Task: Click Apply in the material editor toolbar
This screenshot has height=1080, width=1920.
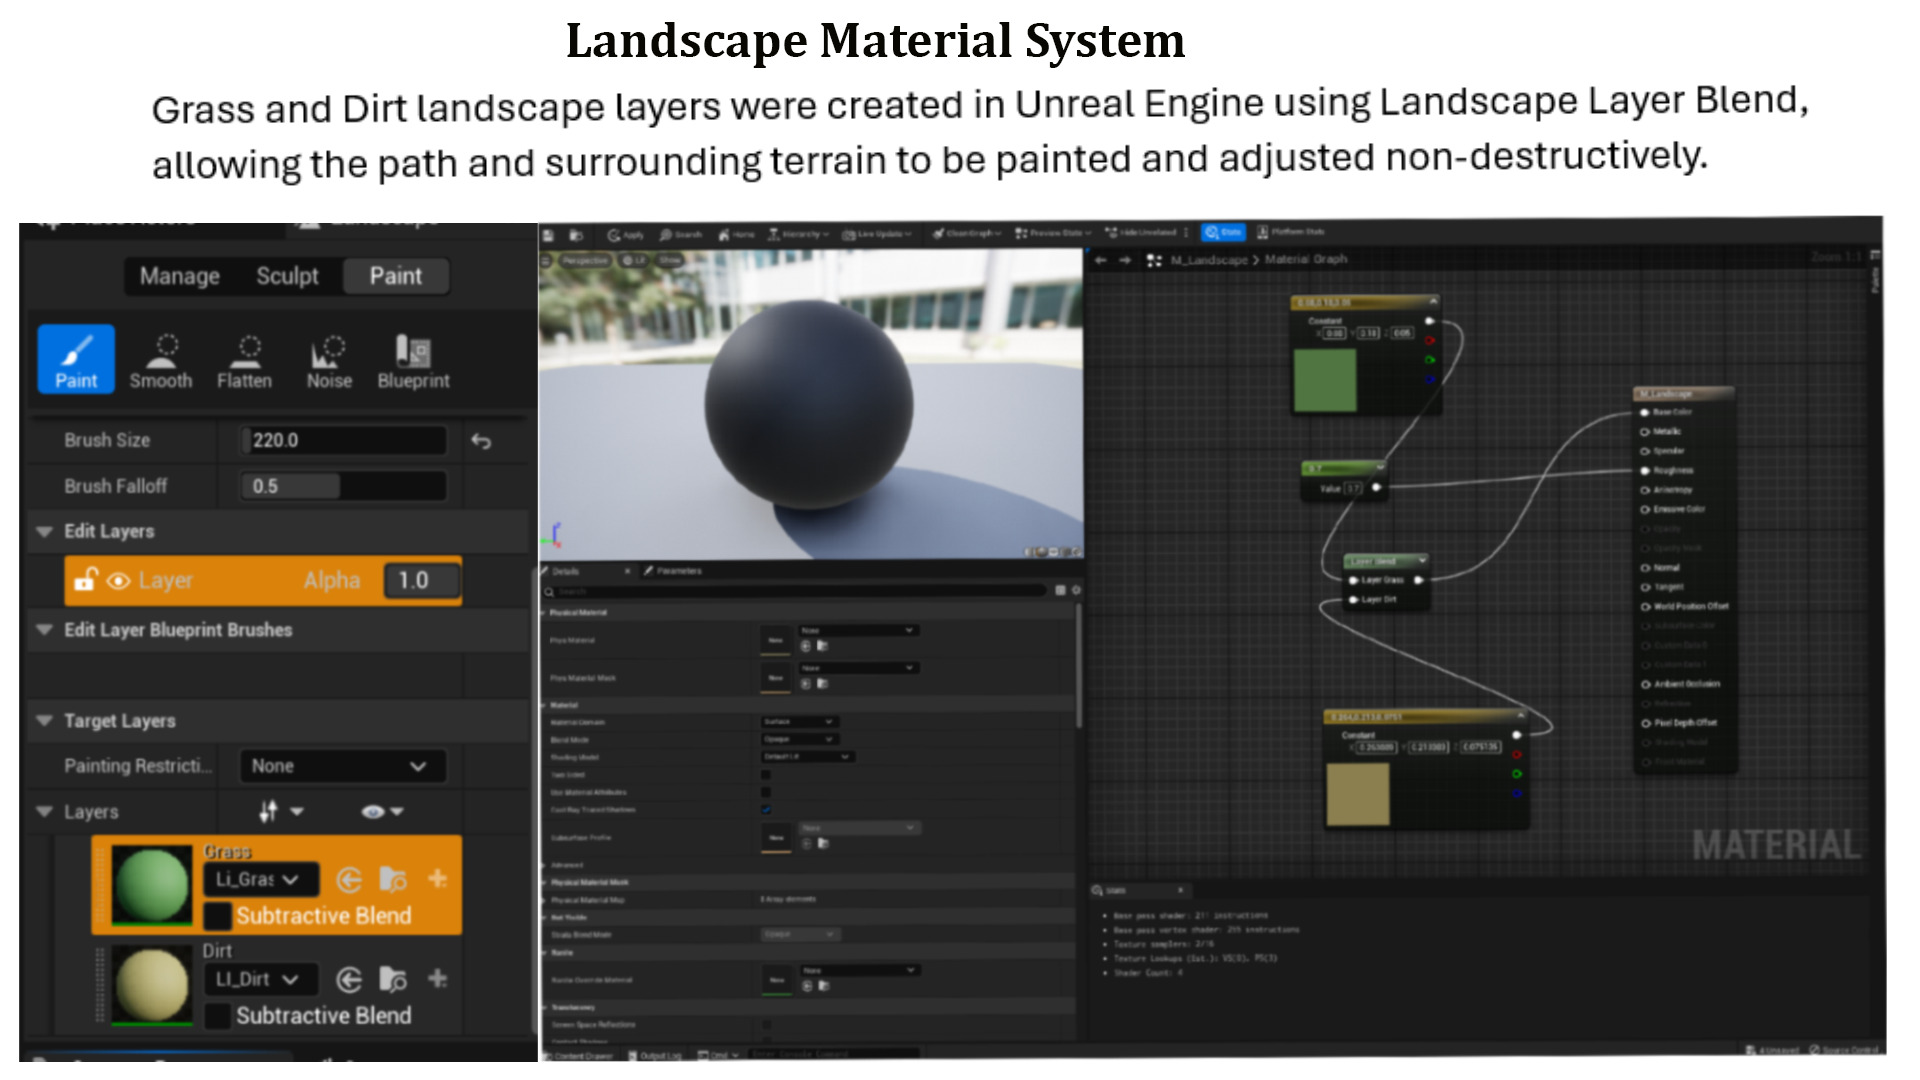Action: point(626,235)
